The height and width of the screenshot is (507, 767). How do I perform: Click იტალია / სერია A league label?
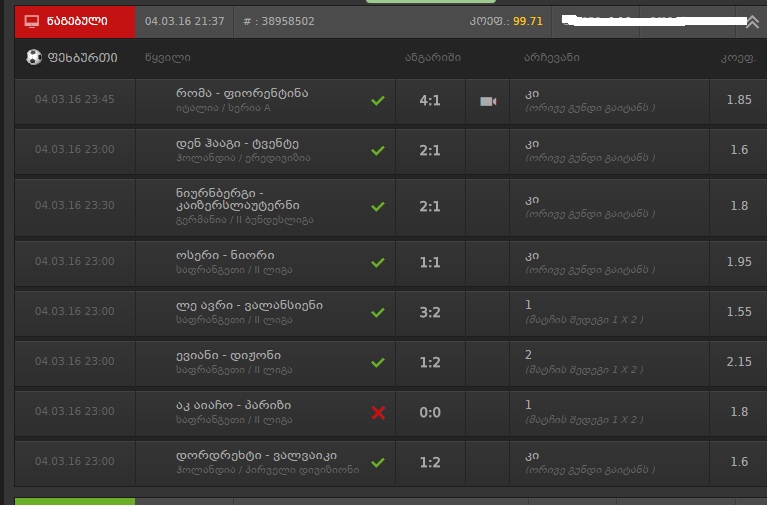click(223, 108)
